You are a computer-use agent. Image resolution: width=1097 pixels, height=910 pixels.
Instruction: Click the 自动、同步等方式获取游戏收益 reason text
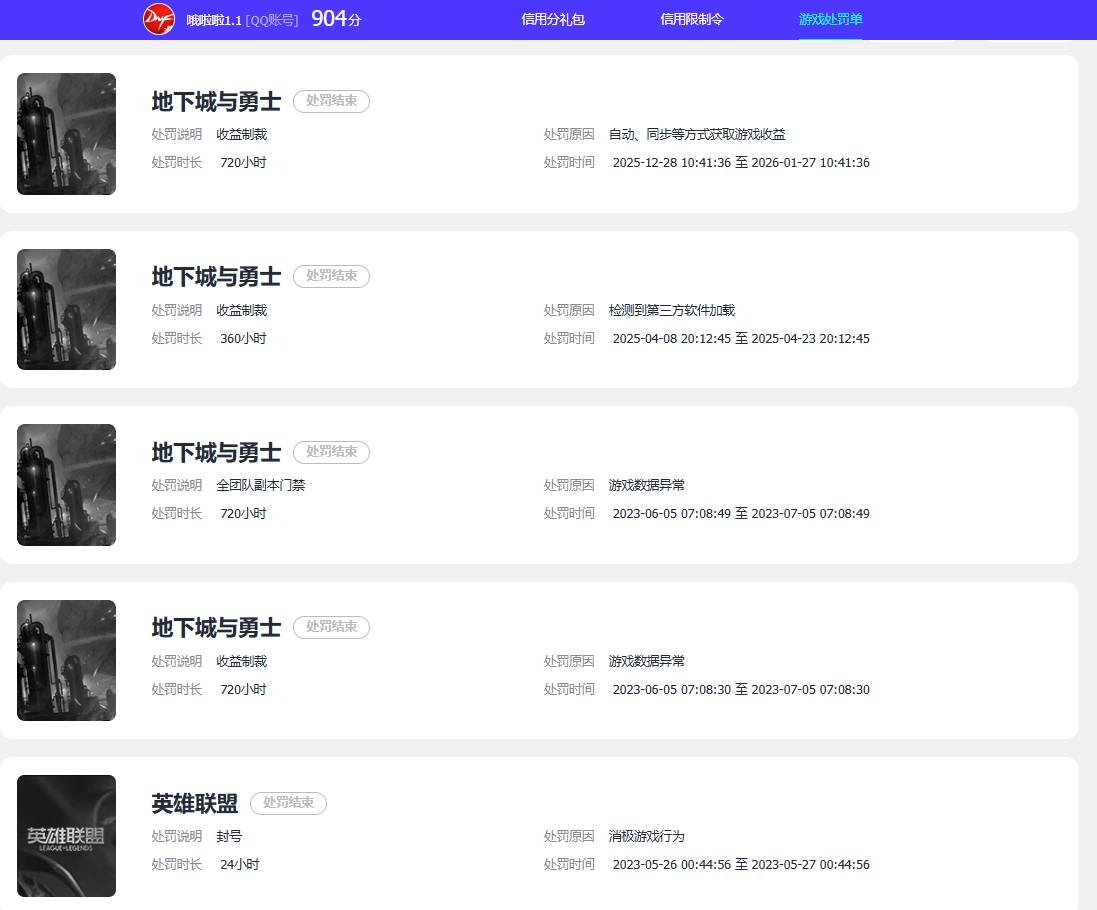[696, 135]
